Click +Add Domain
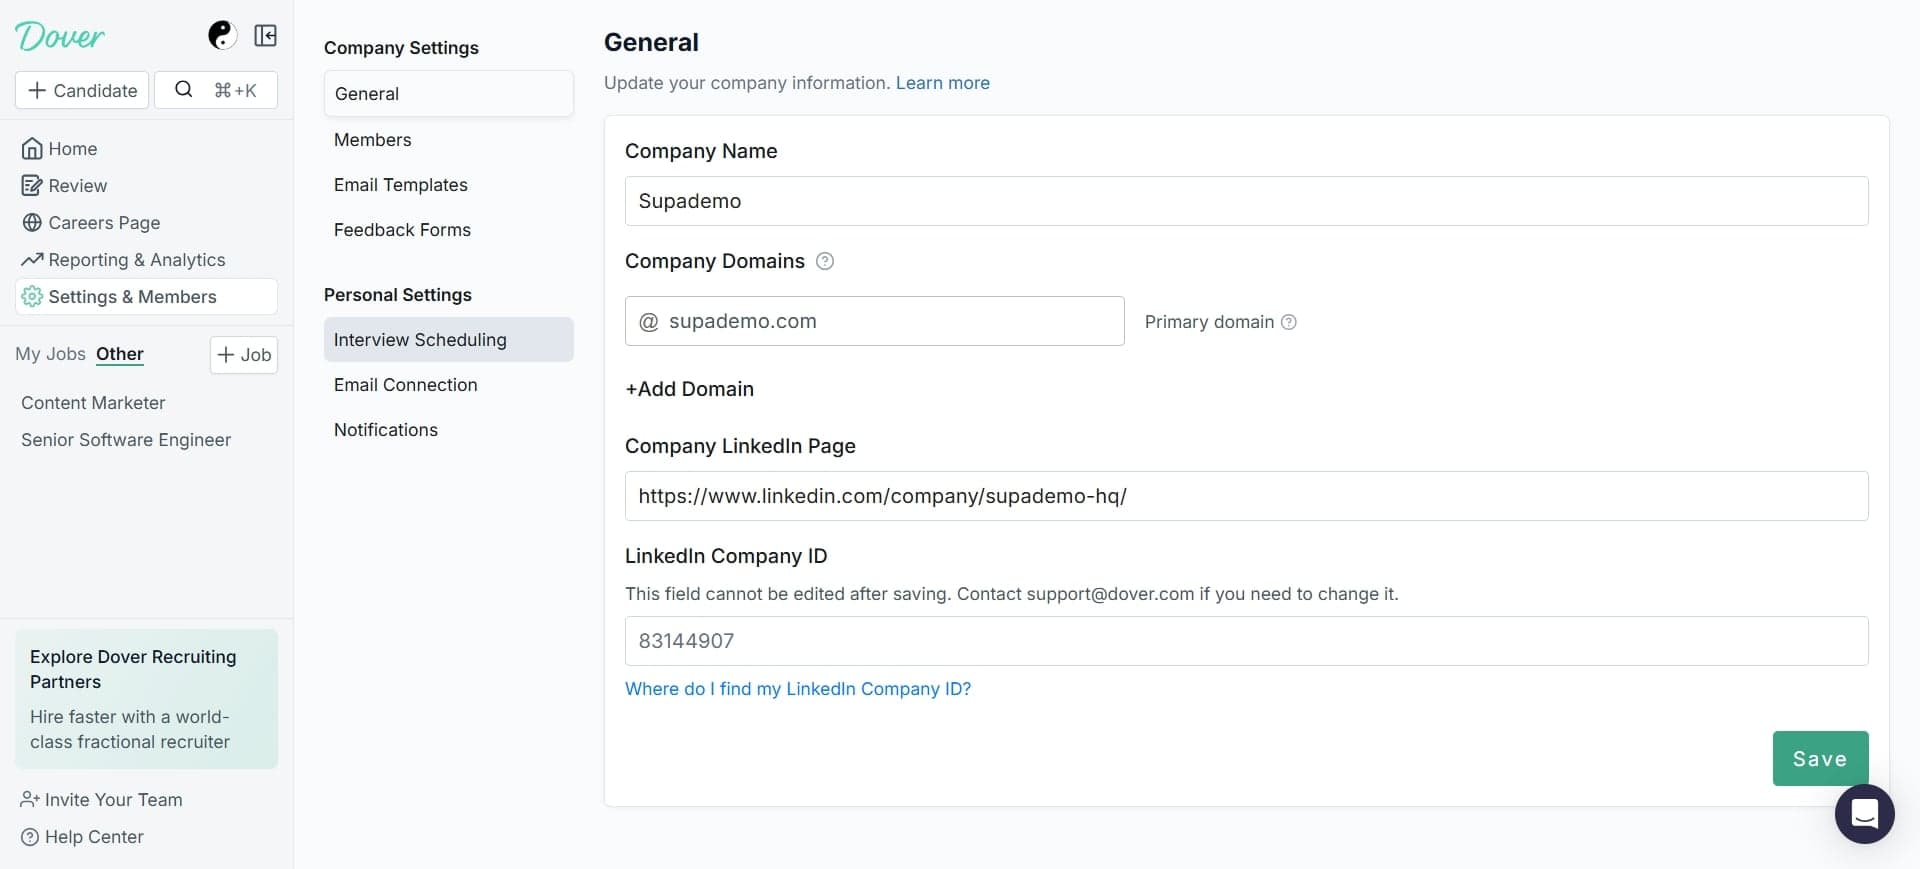Image resolution: width=1920 pixels, height=869 pixels. point(689,389)
